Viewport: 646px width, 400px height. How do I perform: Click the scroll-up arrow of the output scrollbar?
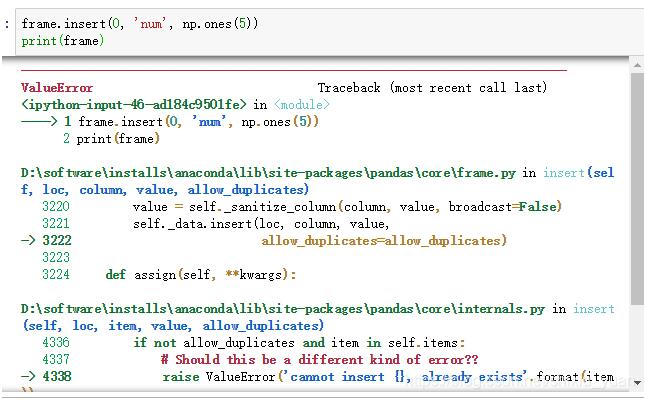636,66
